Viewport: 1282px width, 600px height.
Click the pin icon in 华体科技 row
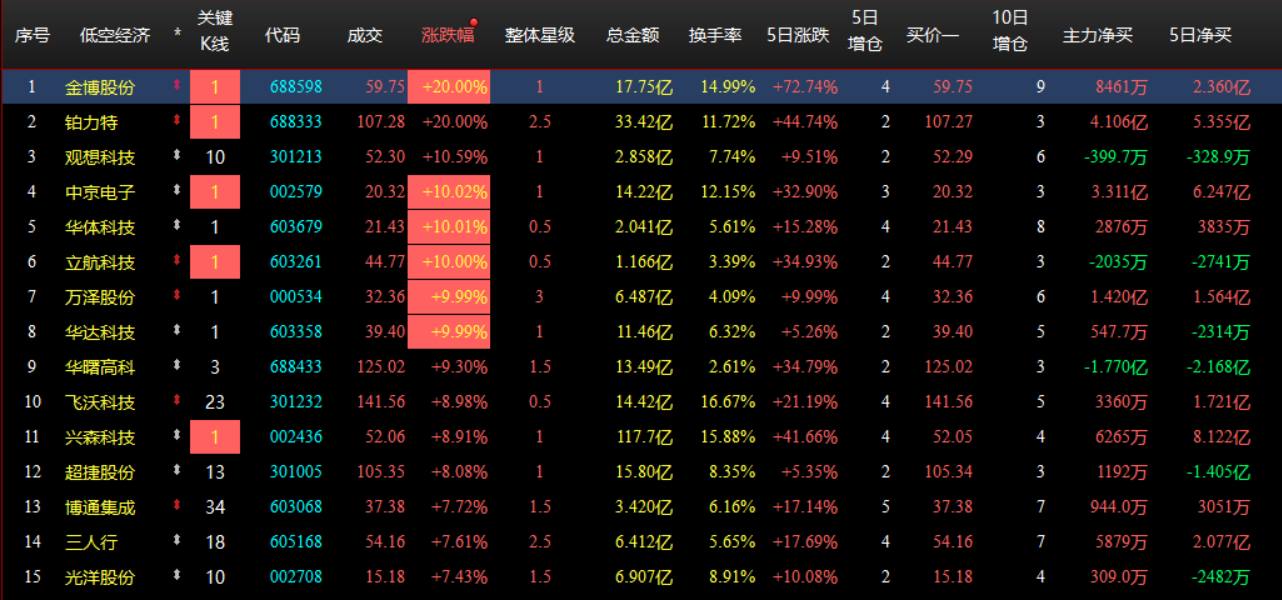pyautogui.click(x=177, y=226)
